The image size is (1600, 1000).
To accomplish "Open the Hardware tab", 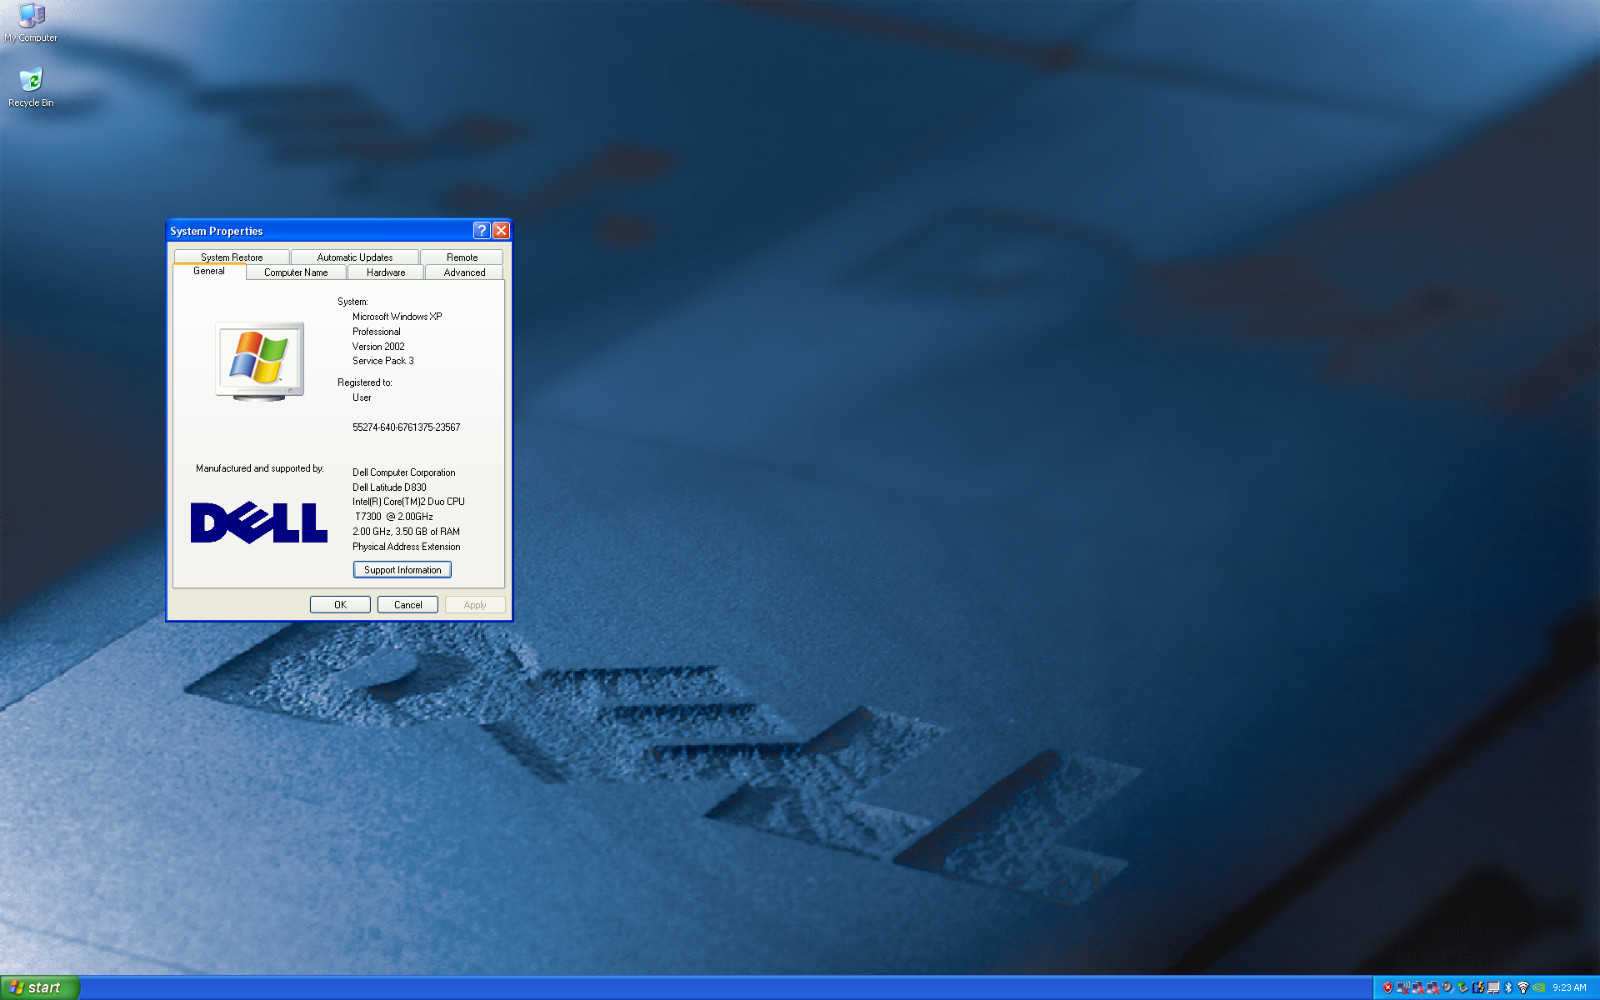I will pyautogui.click(x=386, y=272).
